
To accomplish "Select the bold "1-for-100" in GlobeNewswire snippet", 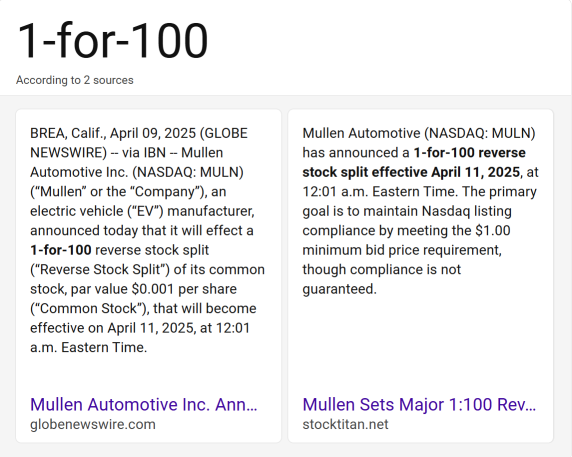I will click(x=61, y=250).
